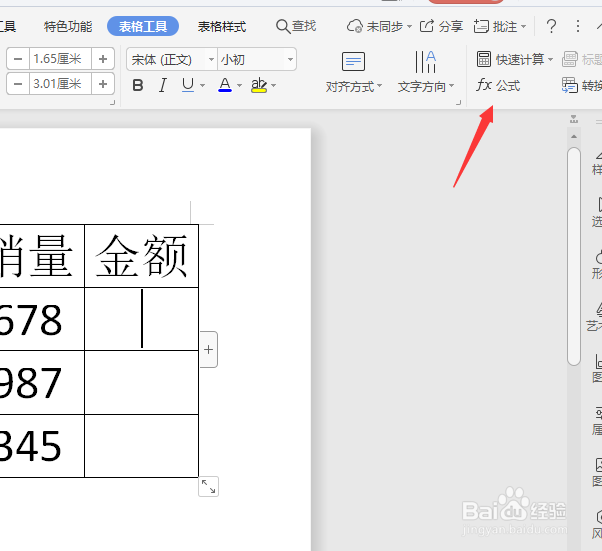Click the 标题 repeat header icon

point(570,59)
